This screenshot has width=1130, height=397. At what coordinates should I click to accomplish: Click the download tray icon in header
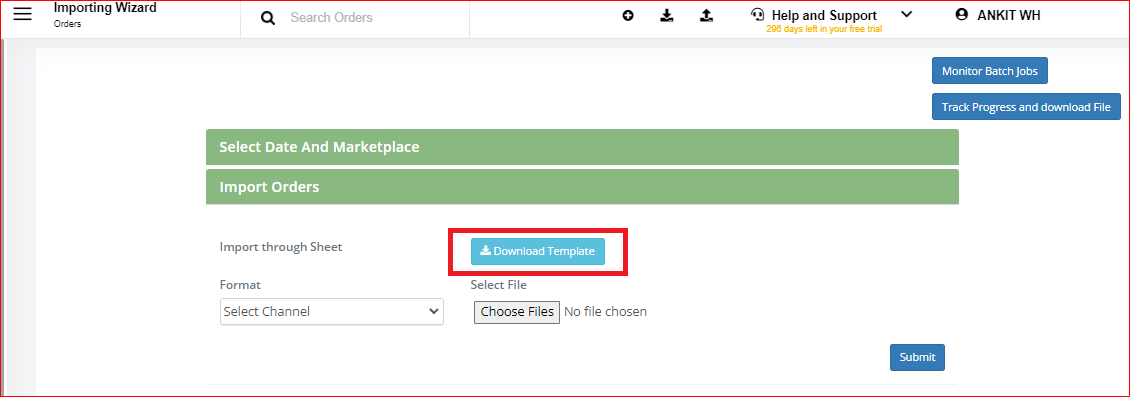click(x=667, y=15)
